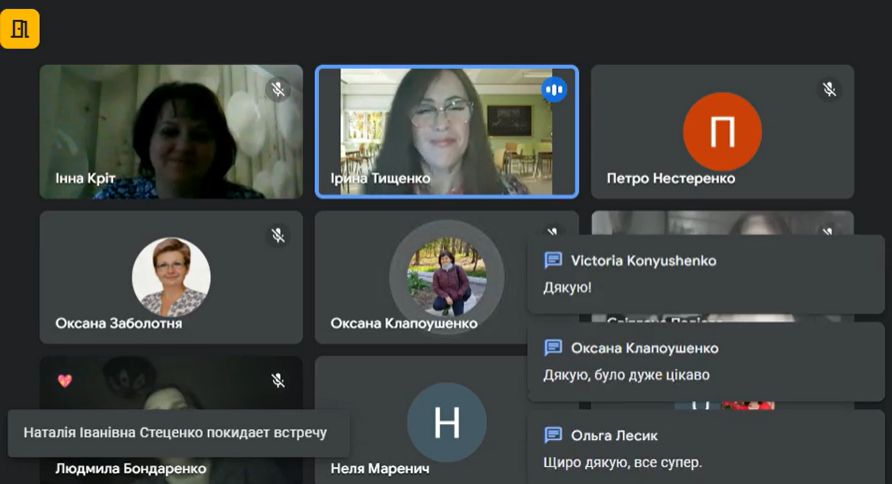Click the Інна Кріт name label

click(x=86, y=179)
